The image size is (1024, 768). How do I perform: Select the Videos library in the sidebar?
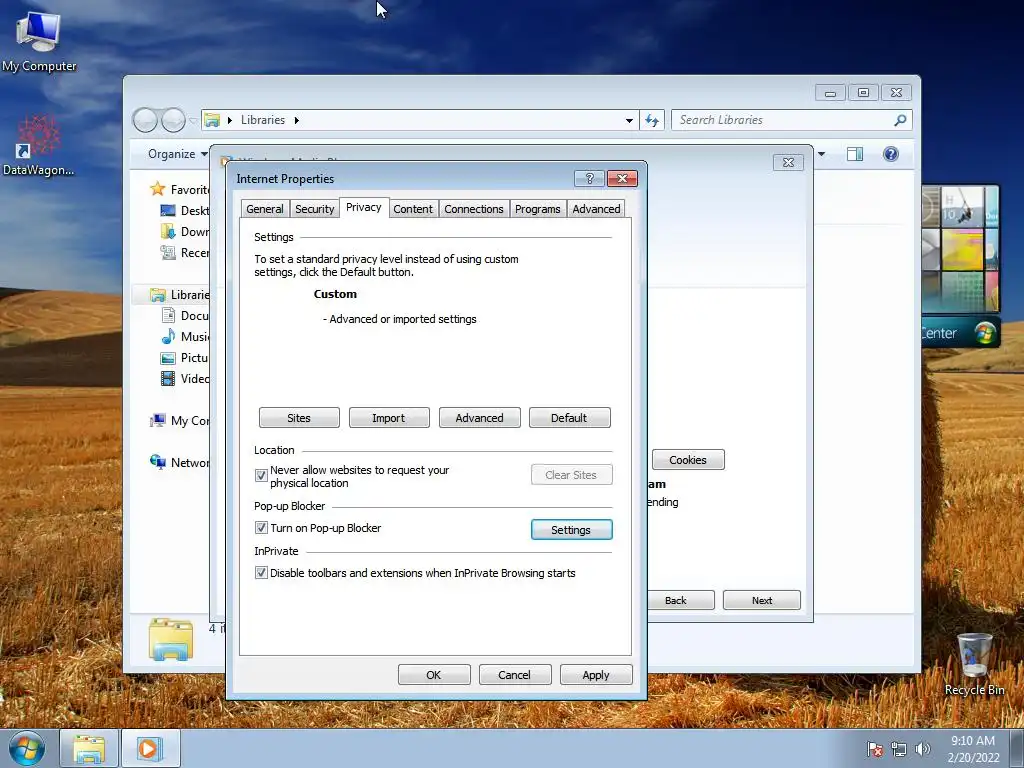coord(185,378)
